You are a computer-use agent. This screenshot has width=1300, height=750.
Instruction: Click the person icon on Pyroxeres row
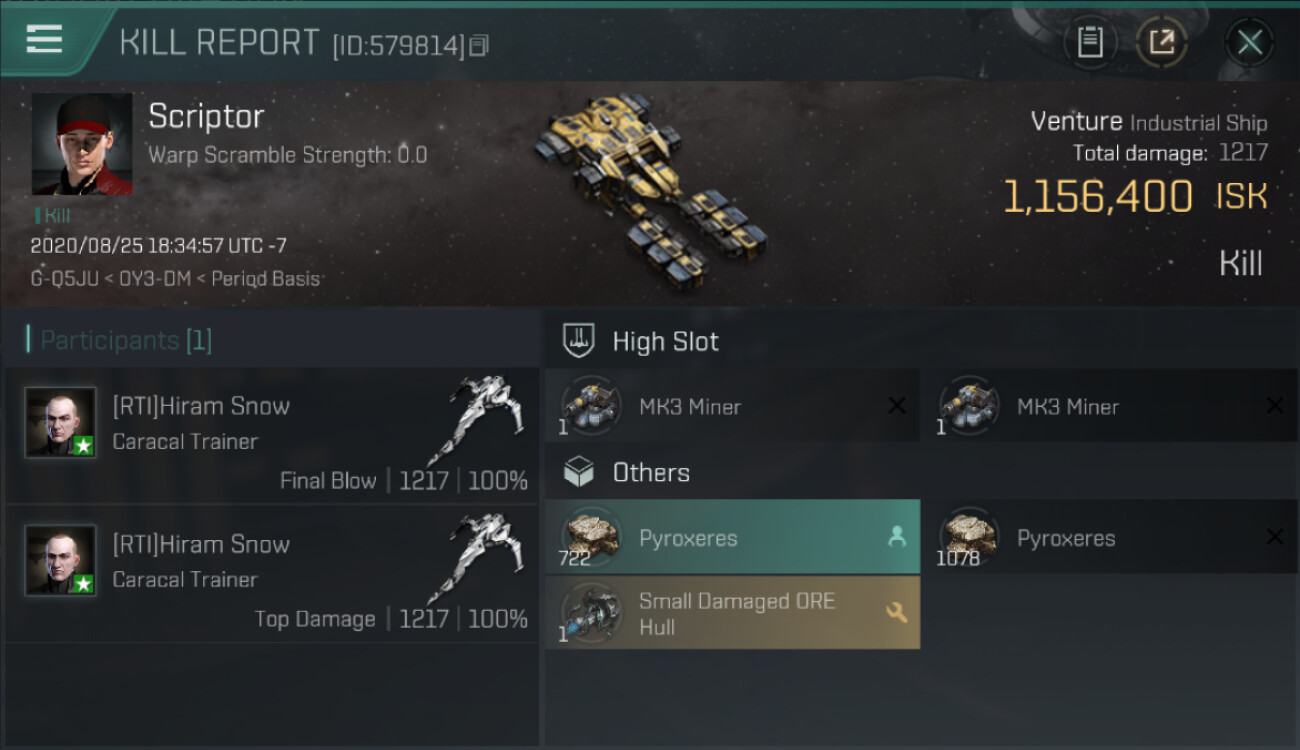coord(896,537)
